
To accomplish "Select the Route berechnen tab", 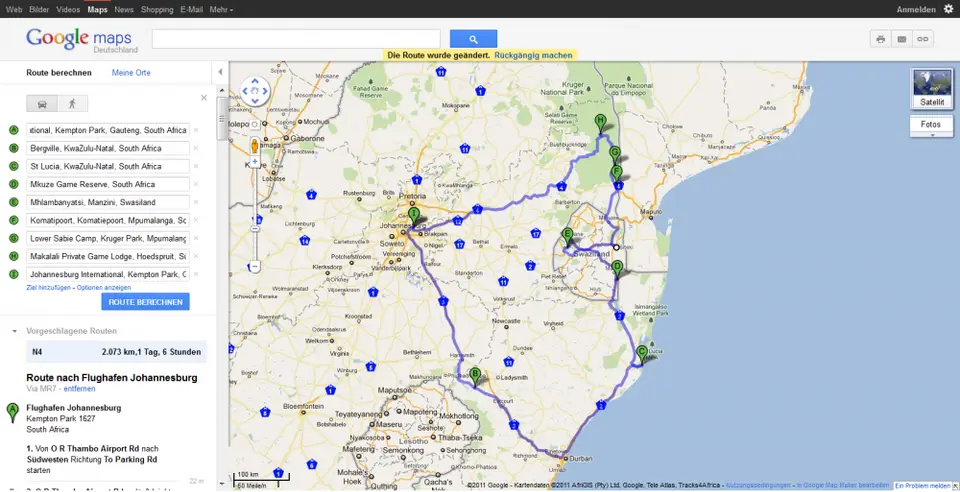I will pyautogui.click(x=59, y=73).
